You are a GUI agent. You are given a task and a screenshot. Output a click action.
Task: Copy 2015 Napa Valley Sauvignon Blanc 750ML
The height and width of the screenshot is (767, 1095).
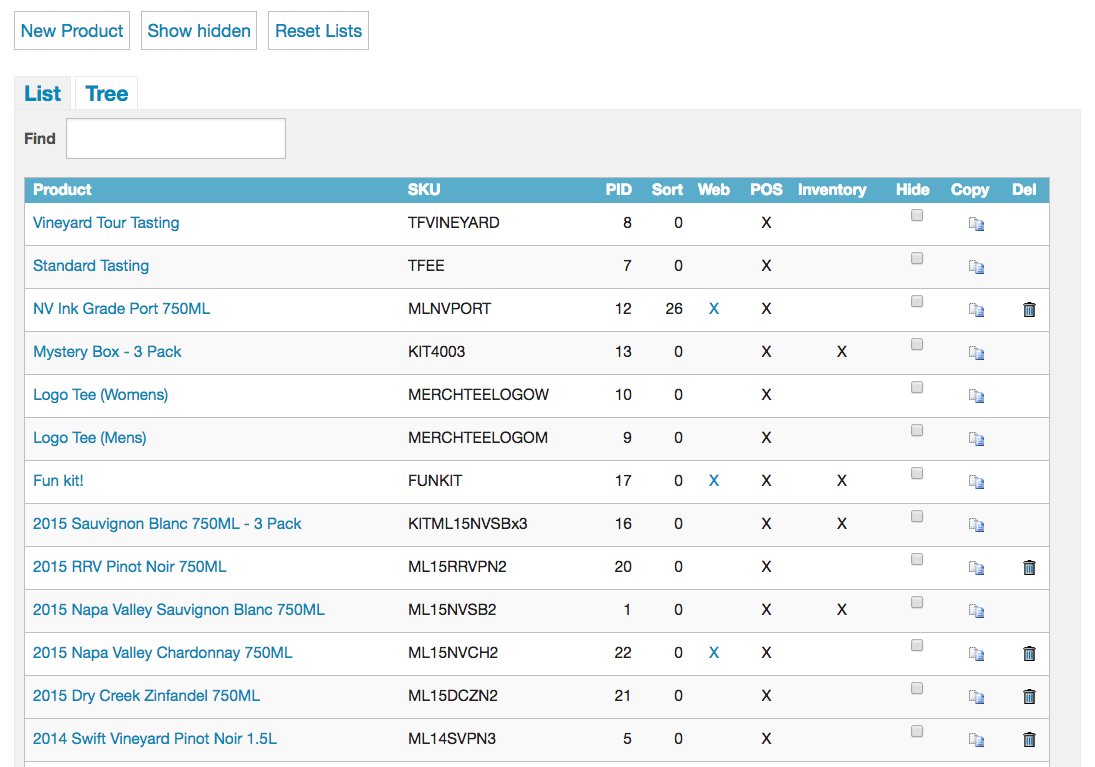(x=976, y=611)
